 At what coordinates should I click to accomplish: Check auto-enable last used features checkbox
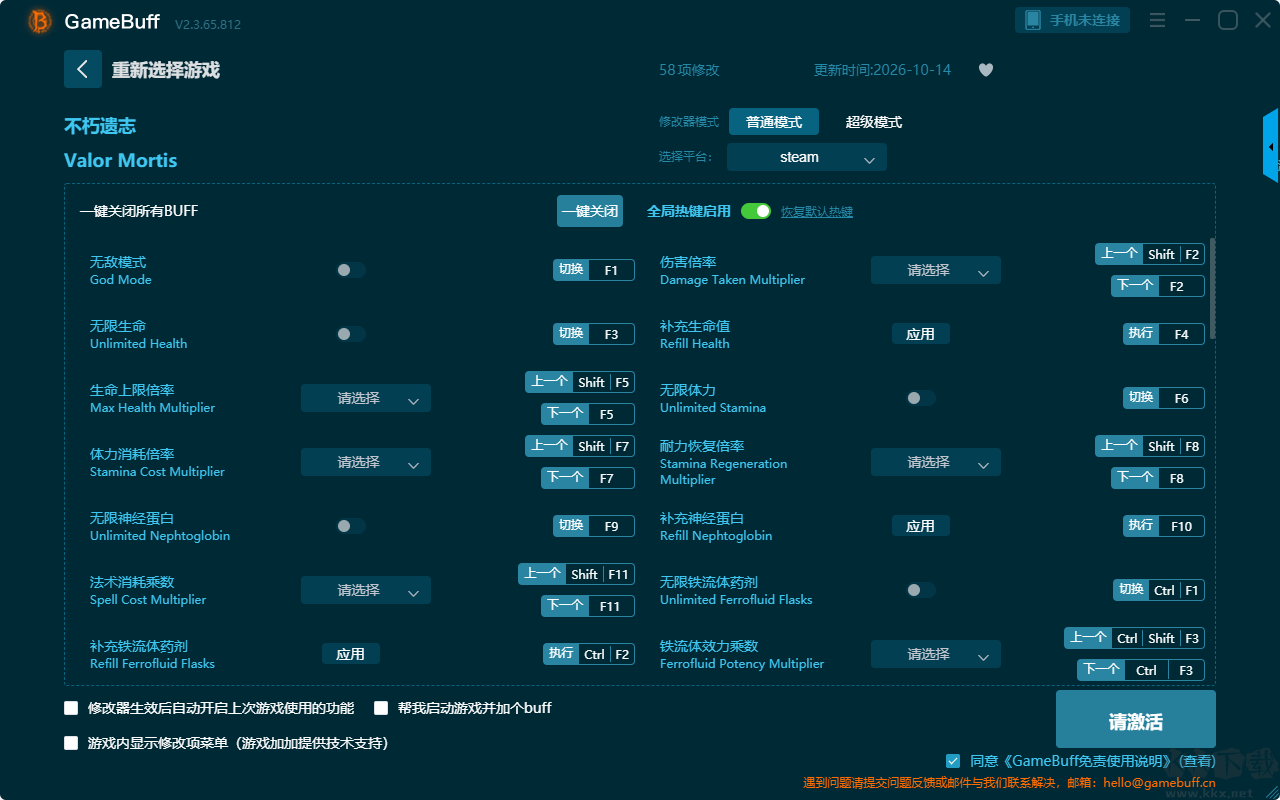point(71,708)
